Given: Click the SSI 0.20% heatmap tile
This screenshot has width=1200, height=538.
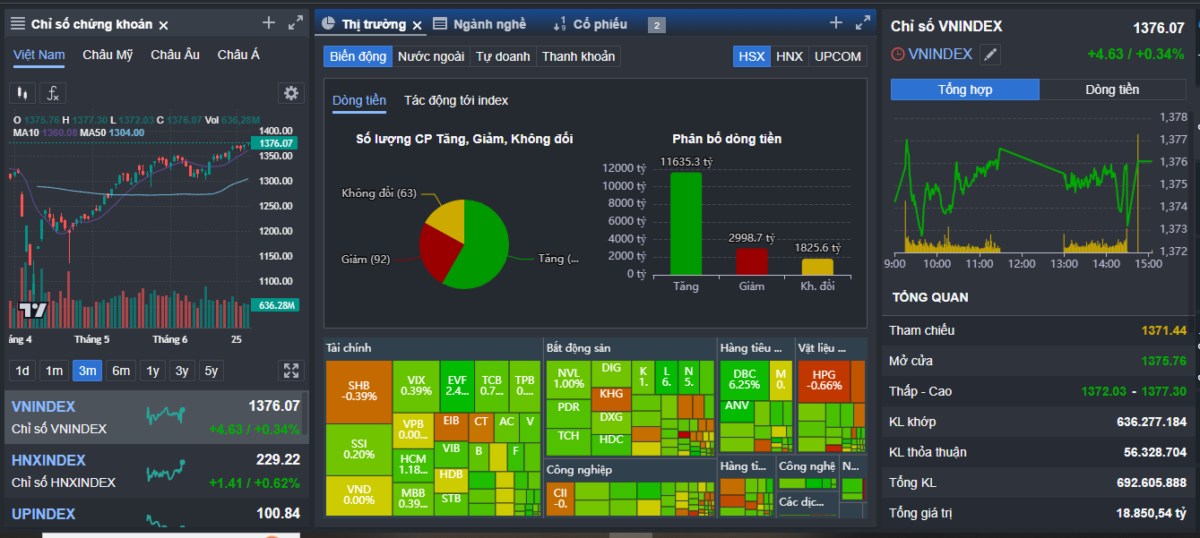Looking at the screenshot, I should click(358, 448).
